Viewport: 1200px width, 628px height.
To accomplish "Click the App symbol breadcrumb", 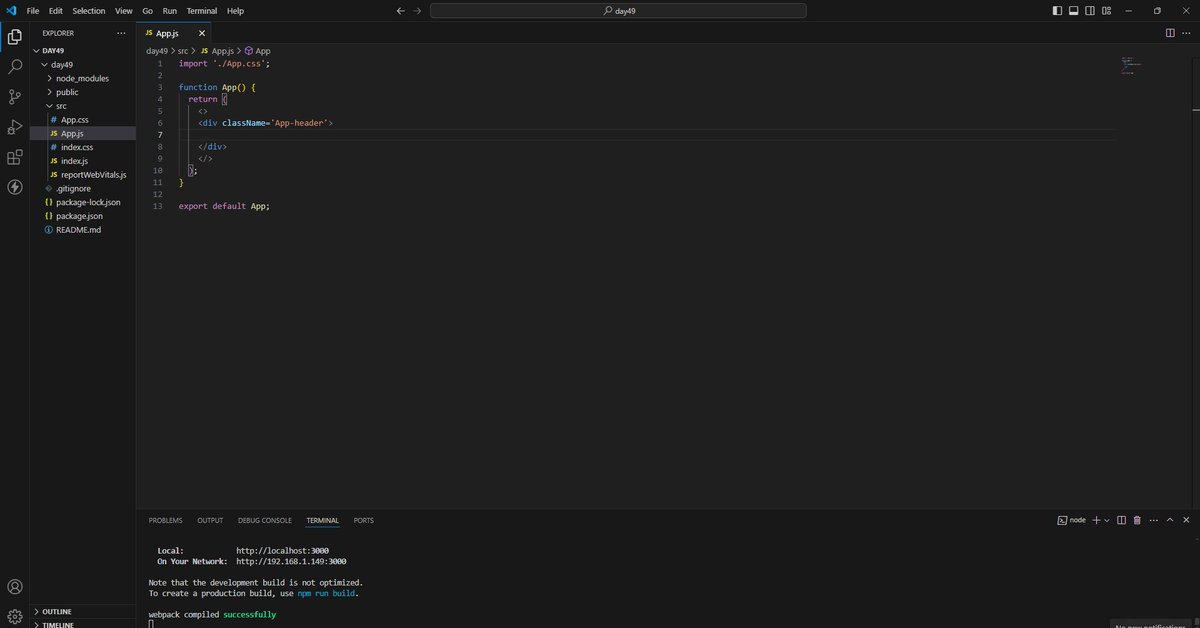I will coord(258,50).
